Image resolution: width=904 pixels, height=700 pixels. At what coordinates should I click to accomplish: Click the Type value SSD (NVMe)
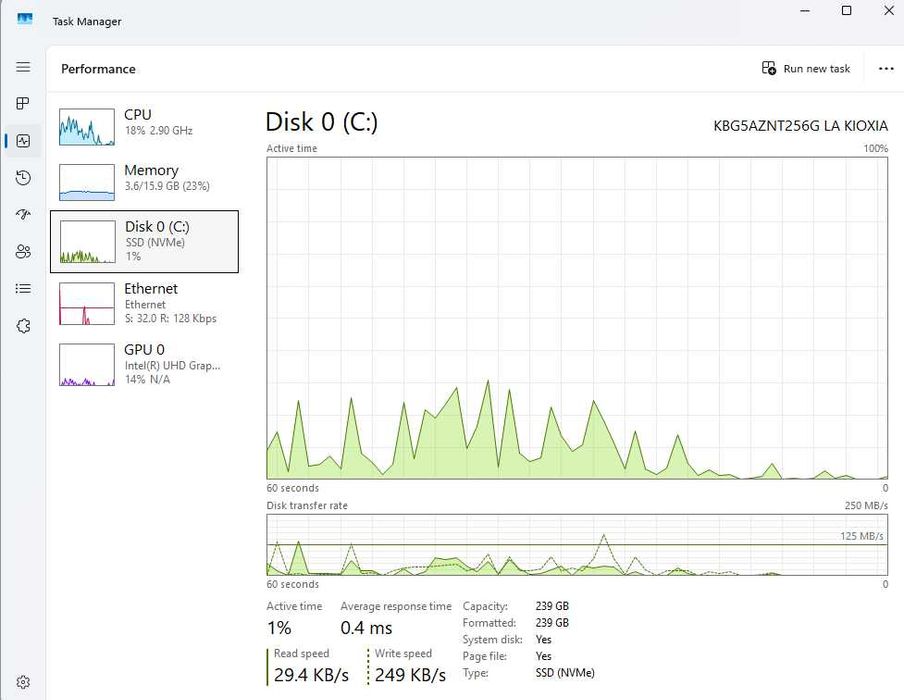[565, 673]
